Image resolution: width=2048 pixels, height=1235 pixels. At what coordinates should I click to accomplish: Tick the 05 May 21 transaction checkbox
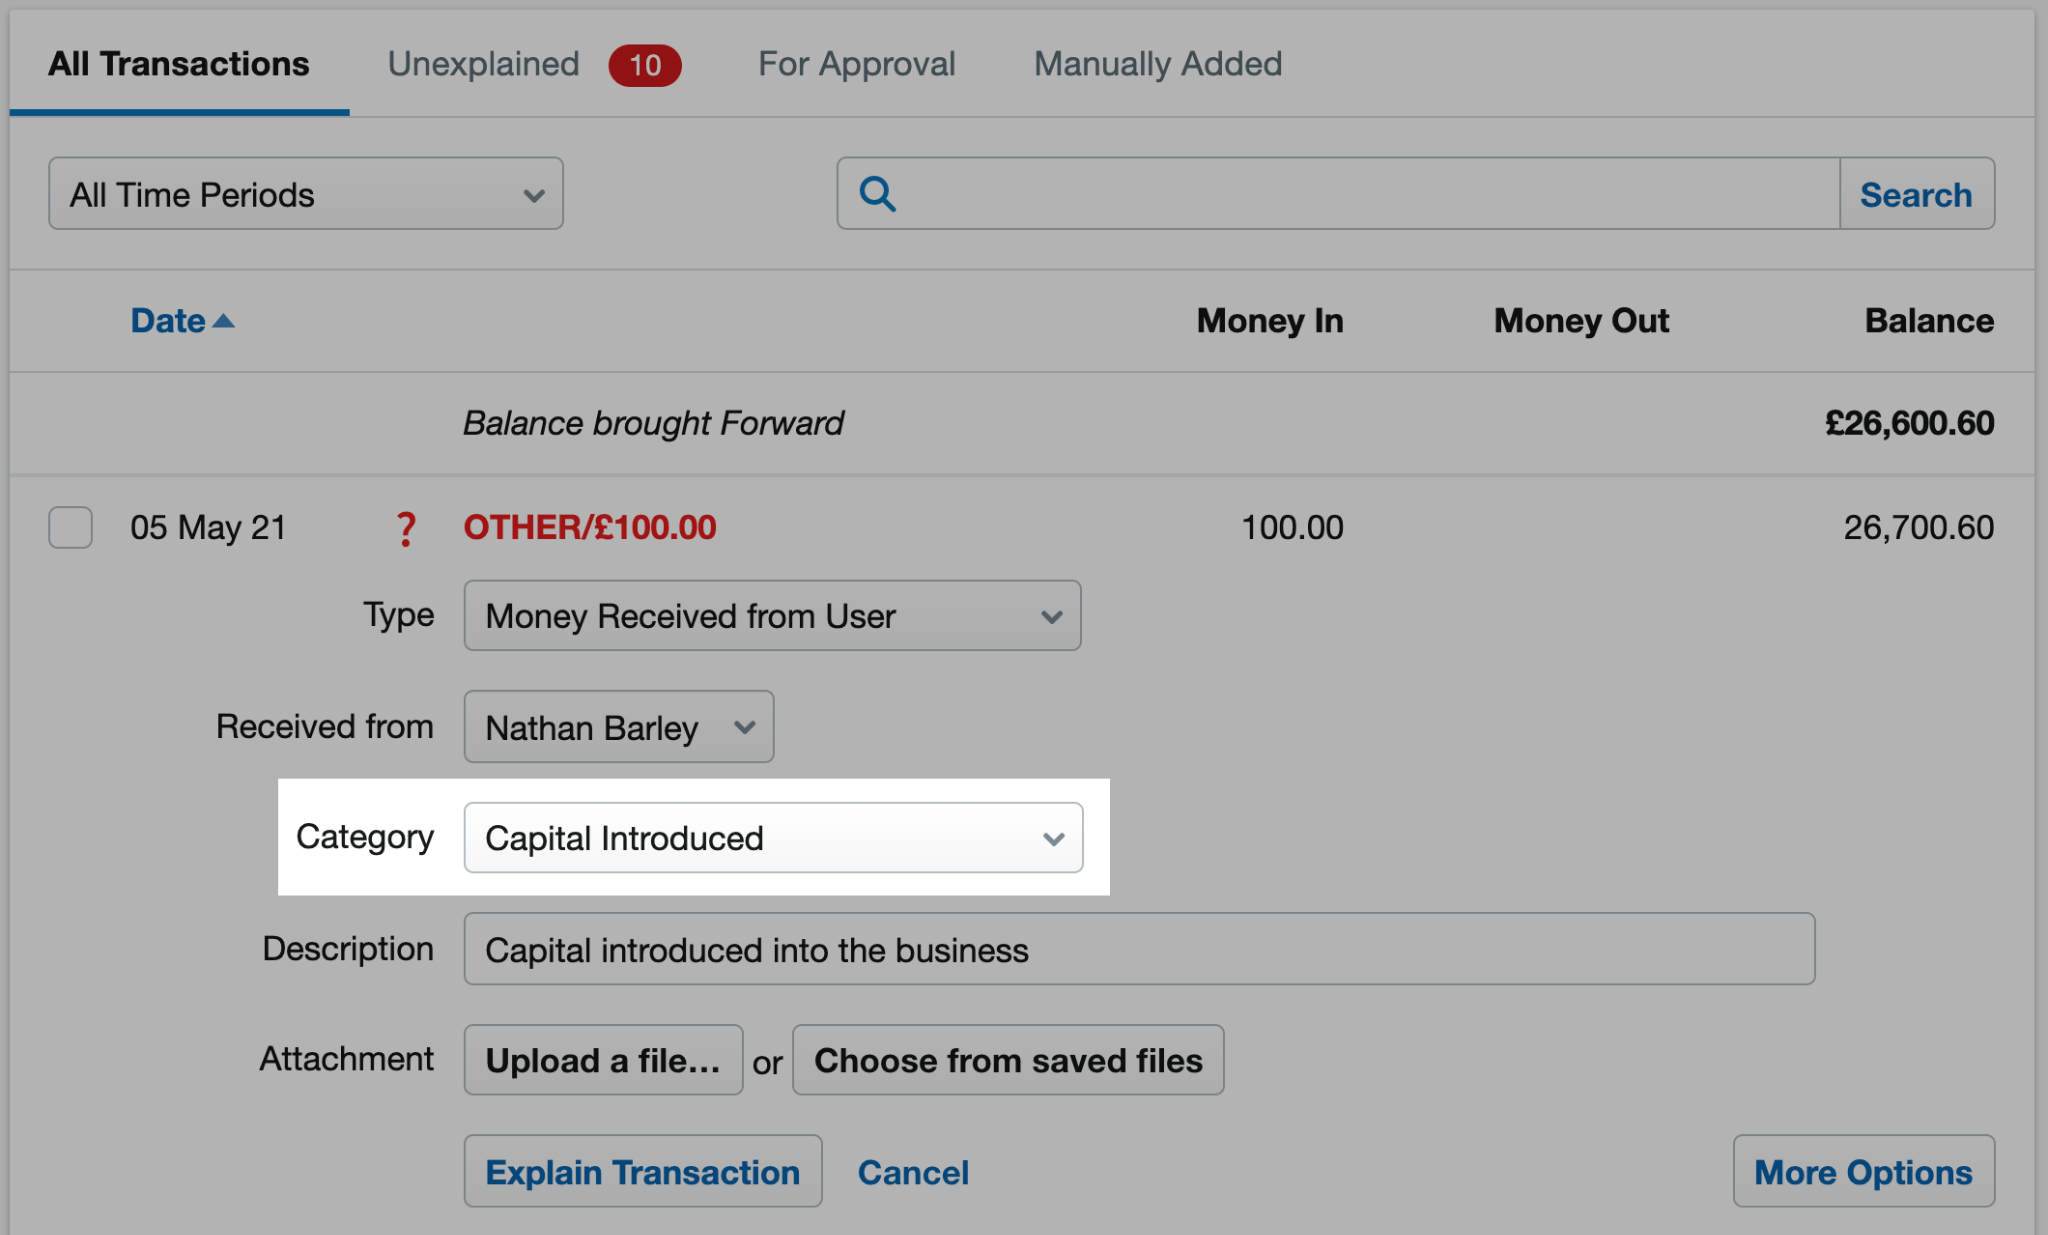tap(71, 527)
